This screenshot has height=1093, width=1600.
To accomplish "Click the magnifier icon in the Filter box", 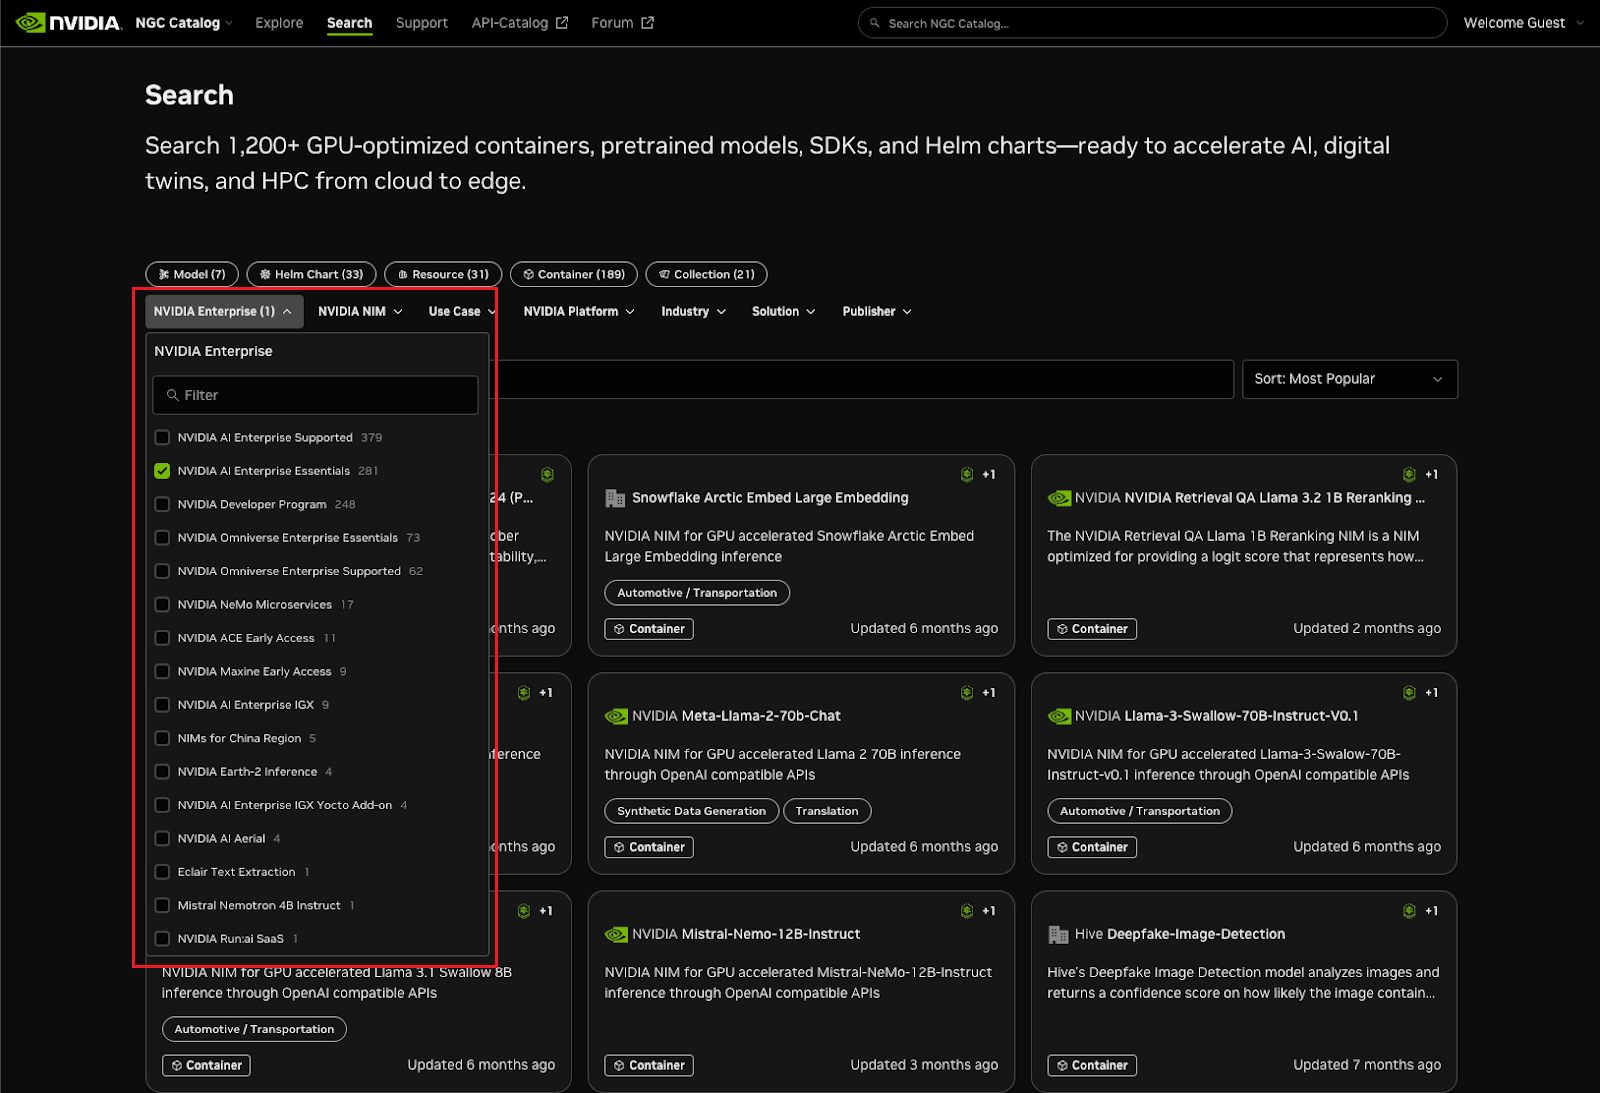I will point(173,395).
